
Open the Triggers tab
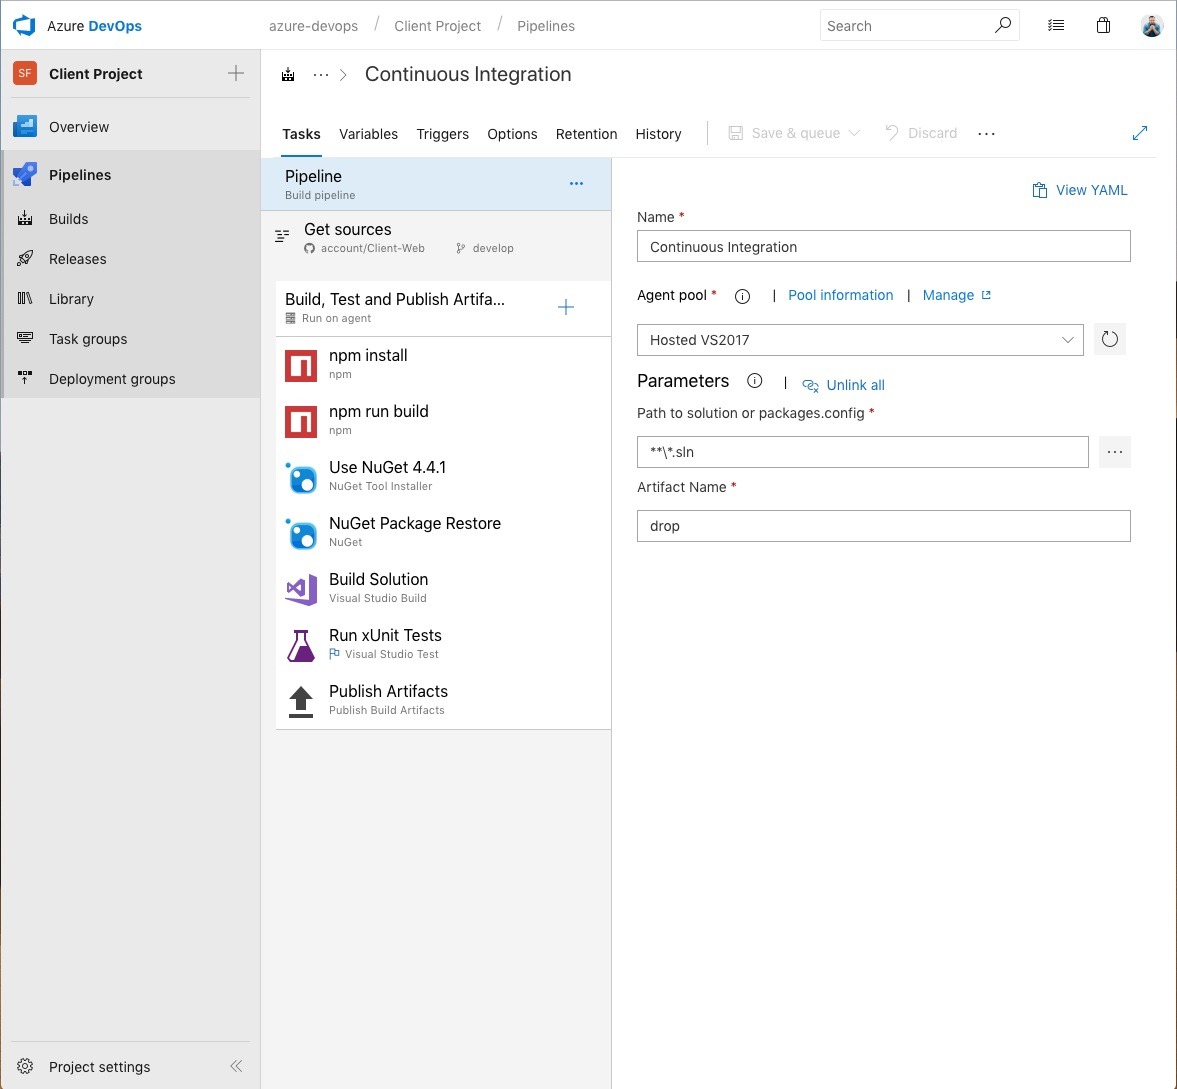pos(442,134)
